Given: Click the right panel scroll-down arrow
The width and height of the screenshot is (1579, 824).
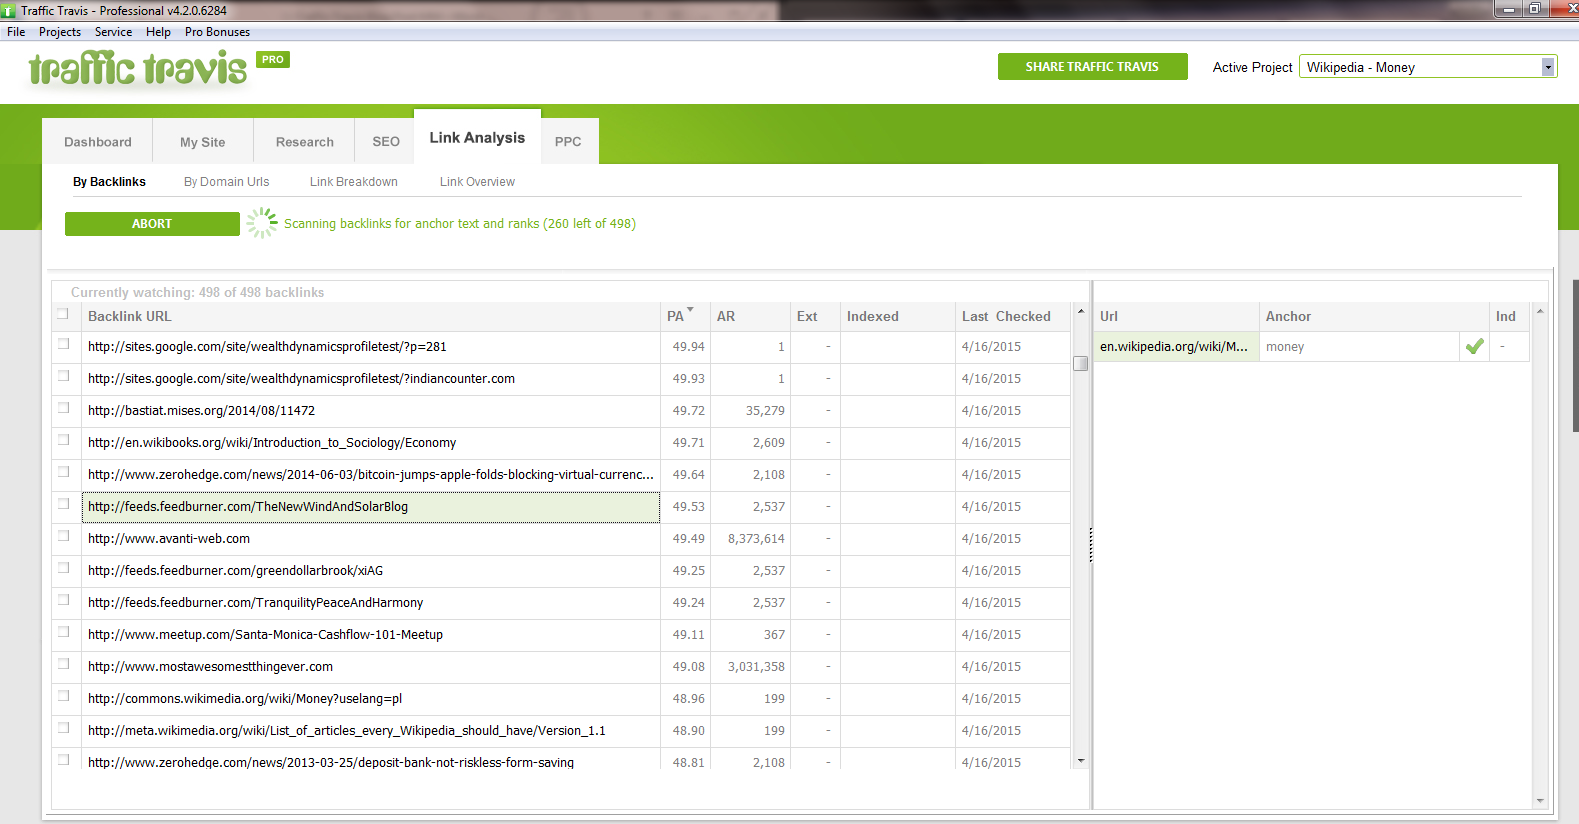Looking at the screenshot, I should click(x=1540, y=800).
